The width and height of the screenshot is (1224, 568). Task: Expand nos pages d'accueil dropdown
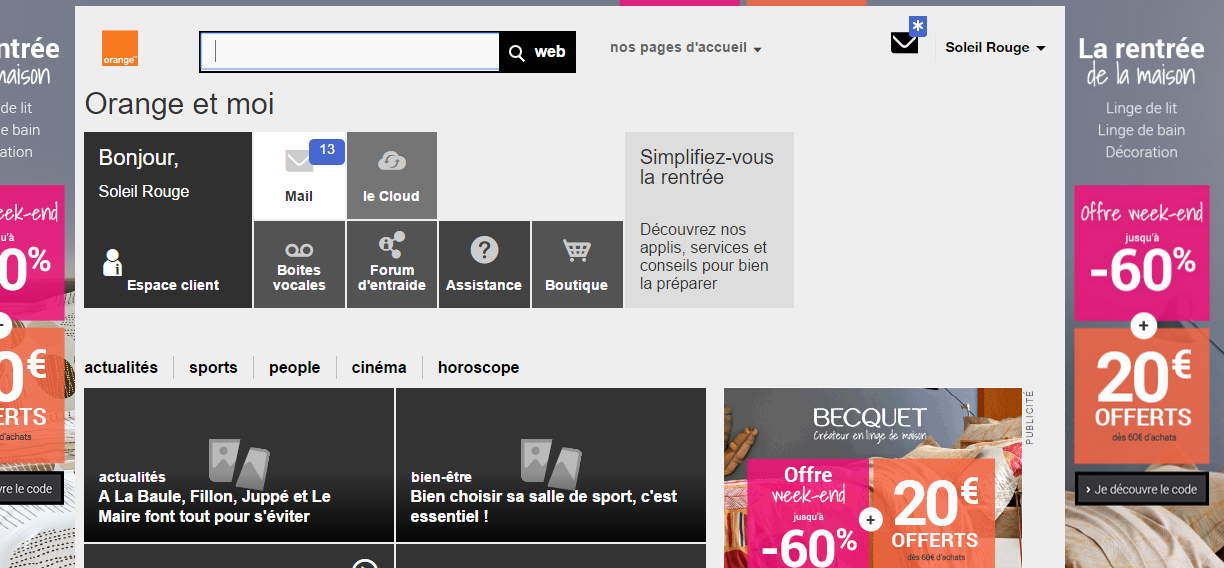(686, 48)
